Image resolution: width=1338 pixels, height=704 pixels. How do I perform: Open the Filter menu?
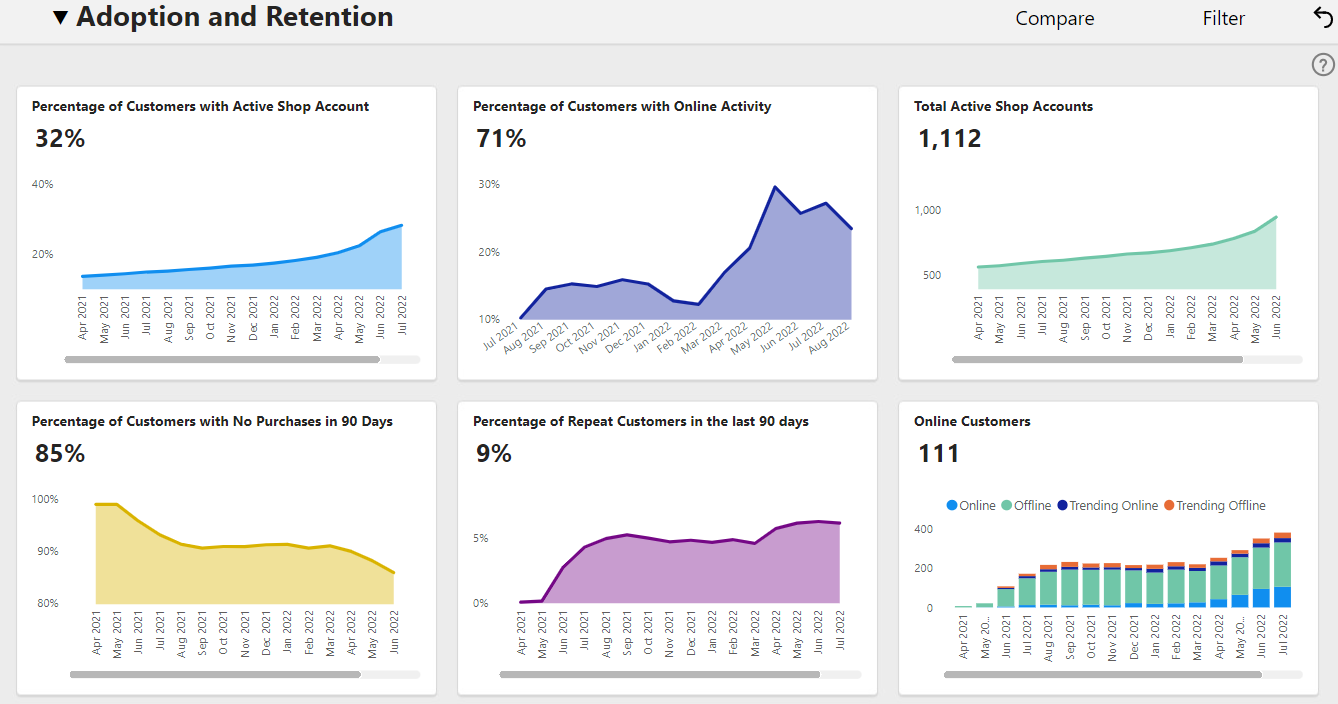(1224, 18)
